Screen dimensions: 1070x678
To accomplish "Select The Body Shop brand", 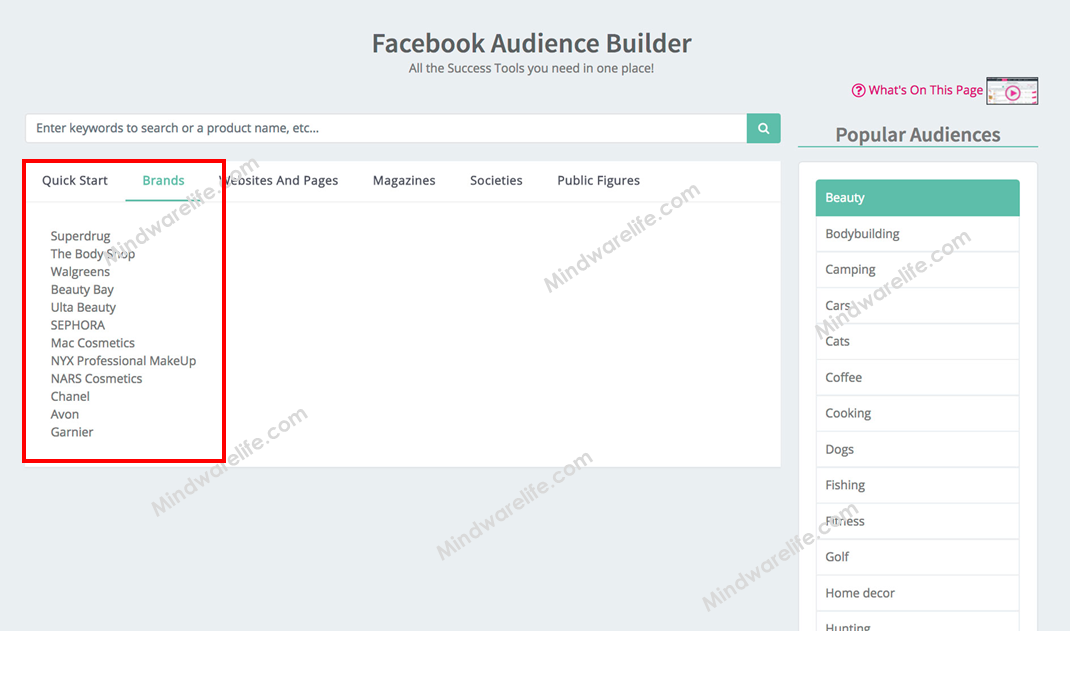I will tap(93, 254).
